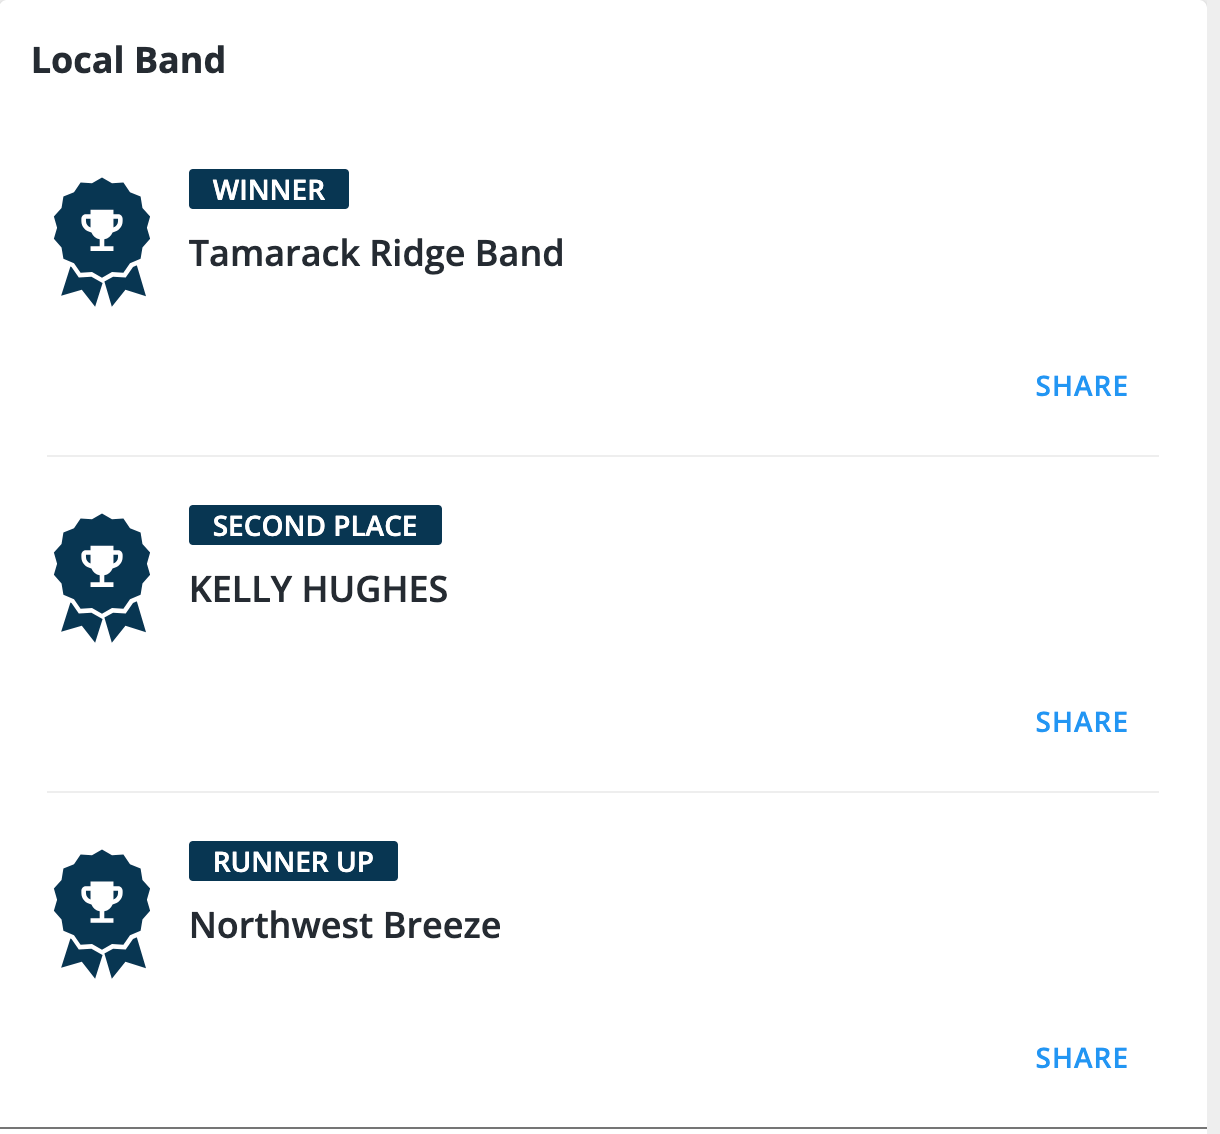1220x1134 pixels.
Task: Click the Runner Up award ribbon icon
Action: click(x=102, y=914)
